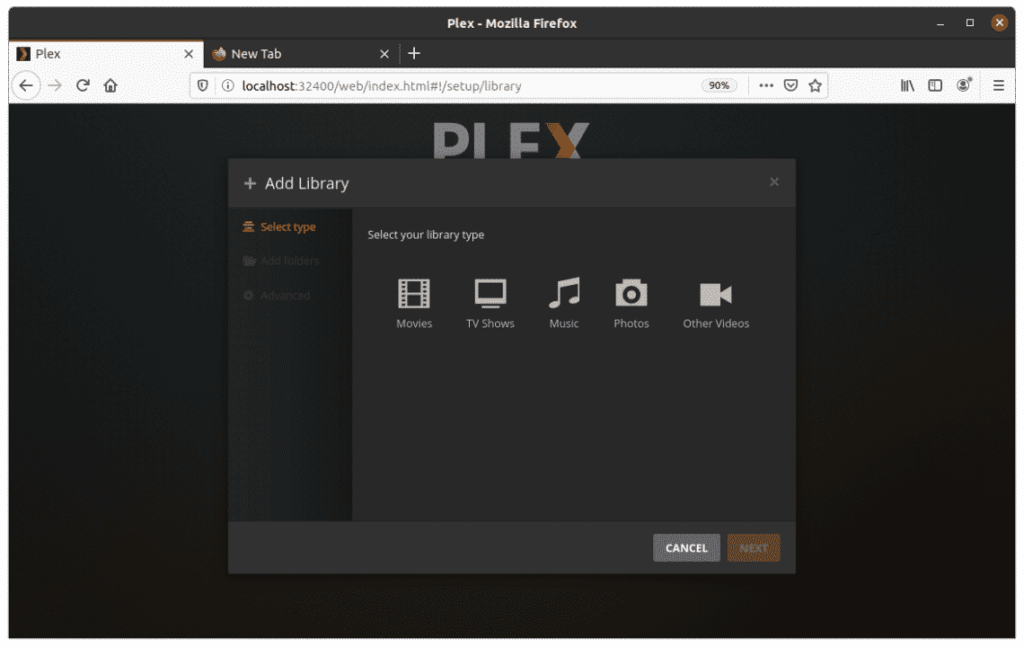Open the Firefox library menu
Viewport: 1024px width, 647px height.
(x=907, y=86)
